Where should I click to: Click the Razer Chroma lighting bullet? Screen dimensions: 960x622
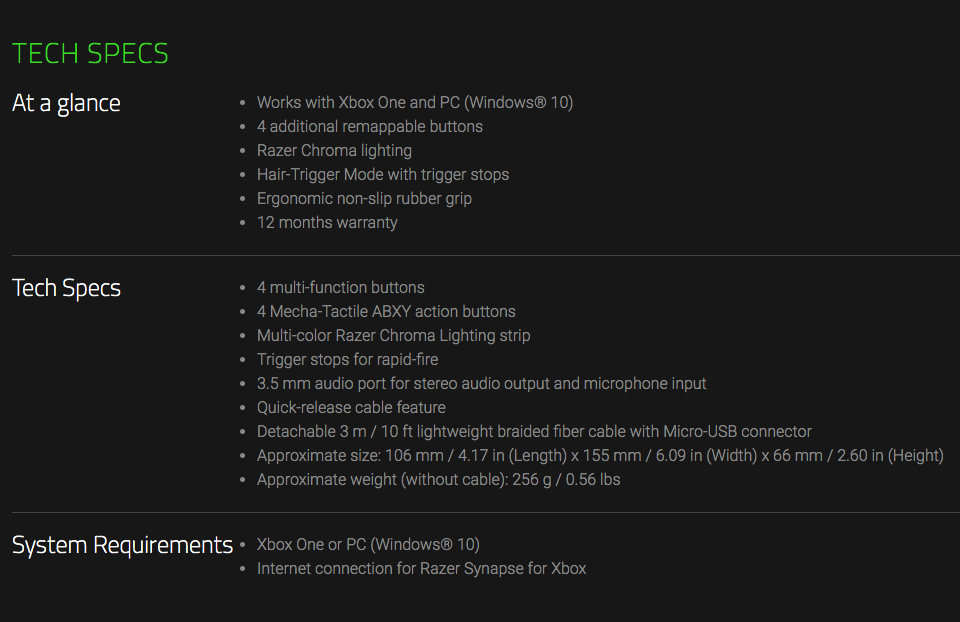(x=334, y=151)
